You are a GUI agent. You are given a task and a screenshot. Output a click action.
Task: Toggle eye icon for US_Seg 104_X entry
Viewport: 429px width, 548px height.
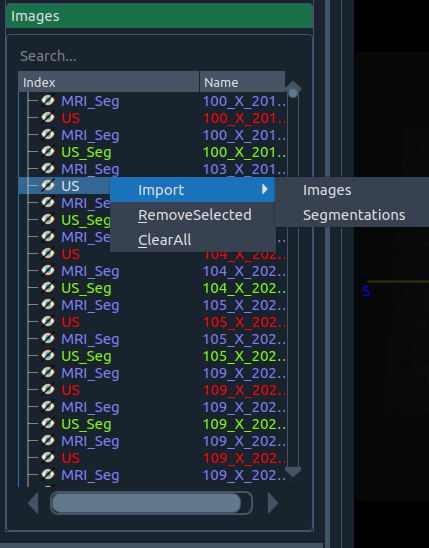(x=48, y=288)
